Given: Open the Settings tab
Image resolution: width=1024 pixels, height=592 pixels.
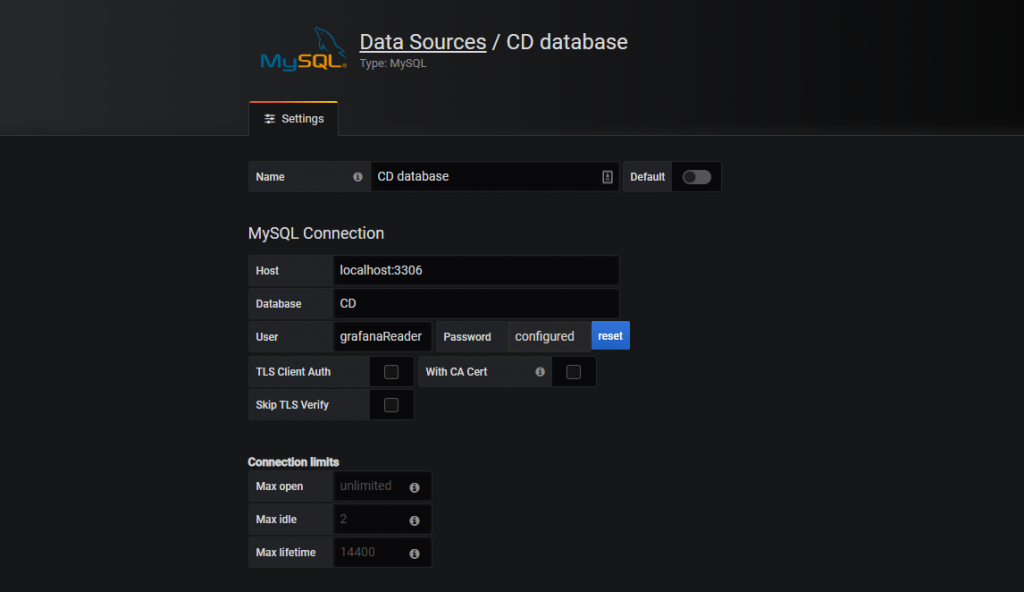Looking at the screenshot, I should [x=294, y=119].
